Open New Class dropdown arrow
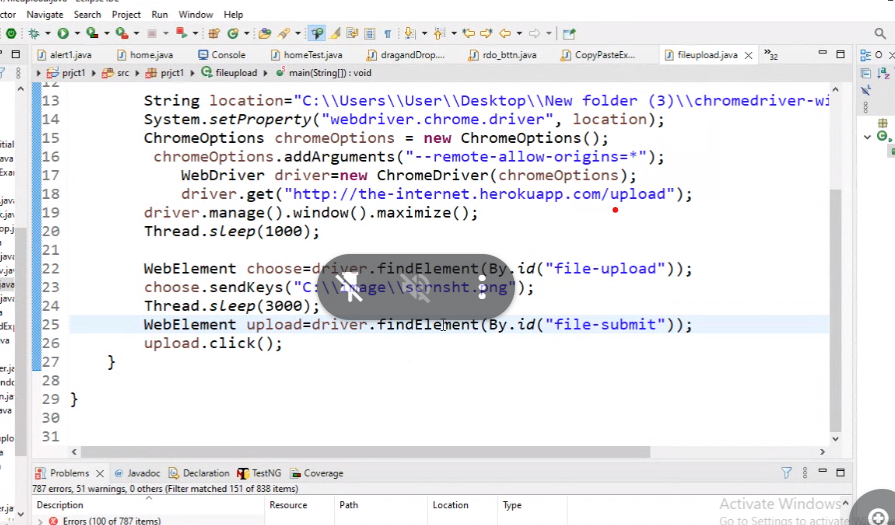Image resolution: width=895 pixels, height=525 pixels. 246,34
